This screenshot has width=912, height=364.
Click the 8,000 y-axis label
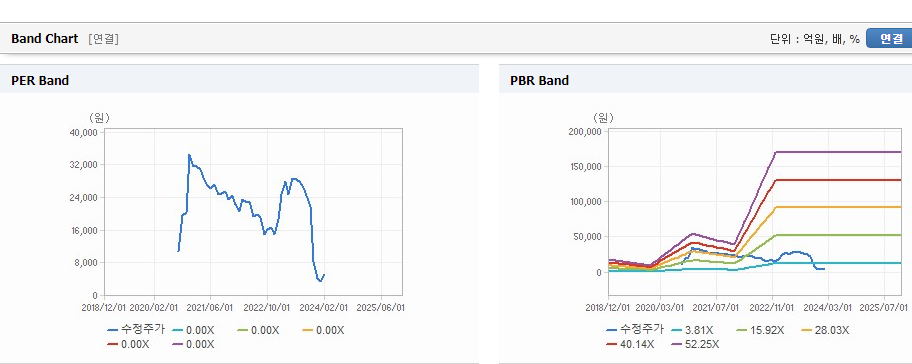86,263
